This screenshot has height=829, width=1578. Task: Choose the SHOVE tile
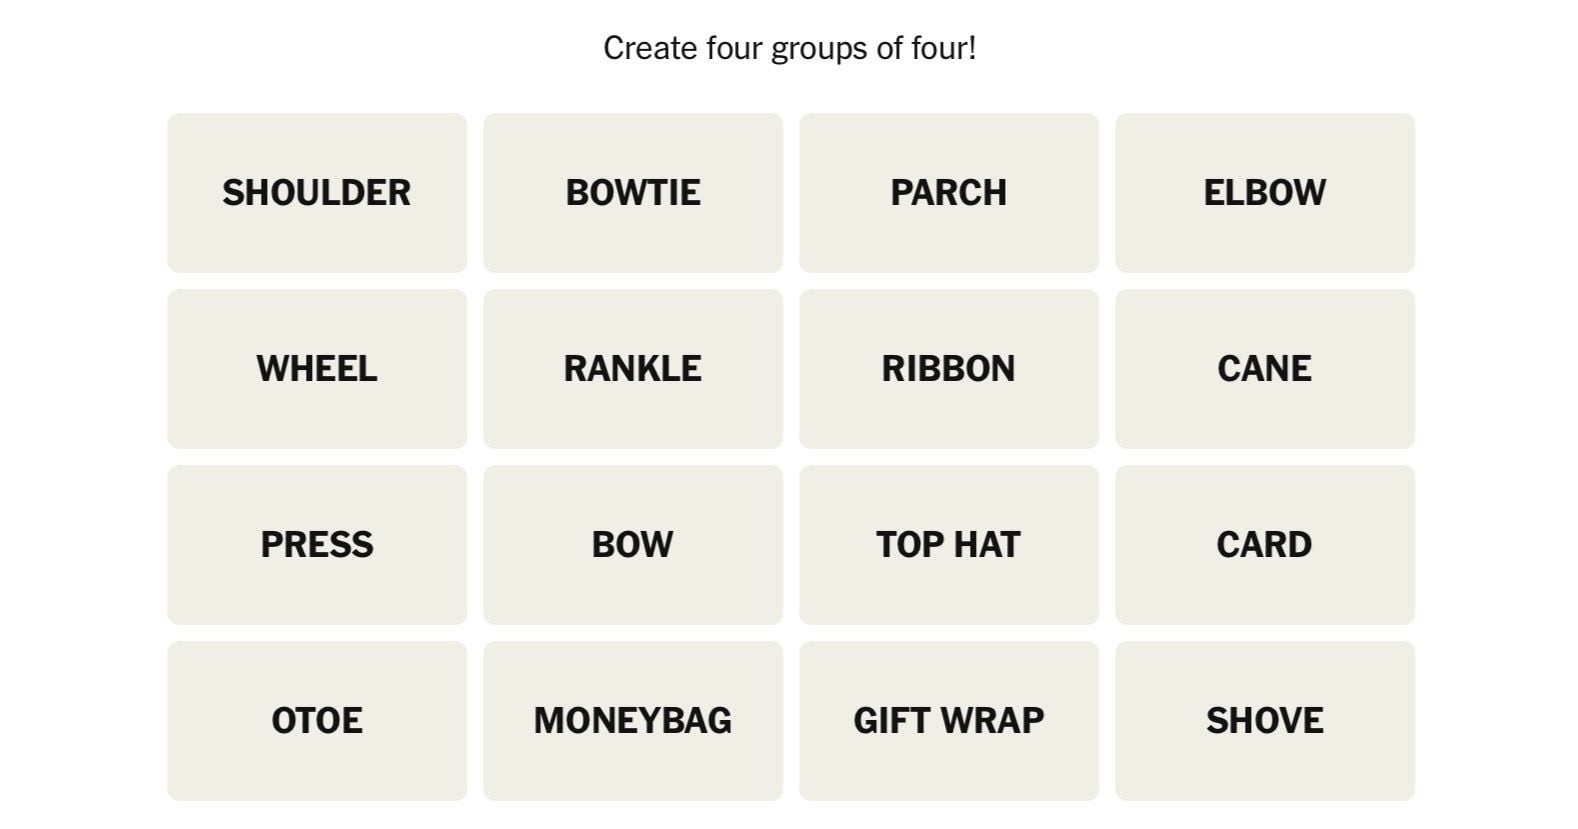pos(1264,721)
